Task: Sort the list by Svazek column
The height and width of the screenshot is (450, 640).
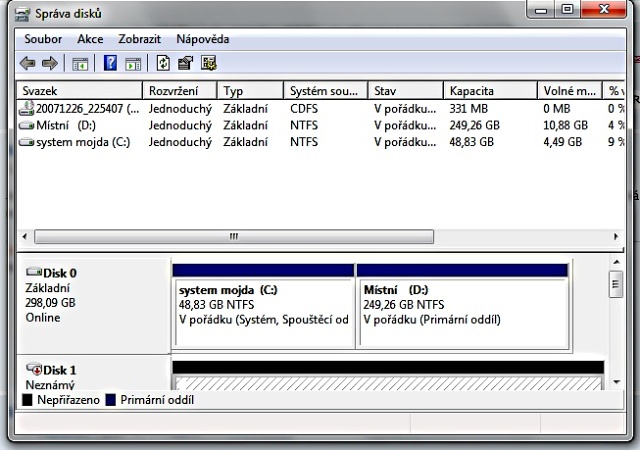Action: pos(80,90)
